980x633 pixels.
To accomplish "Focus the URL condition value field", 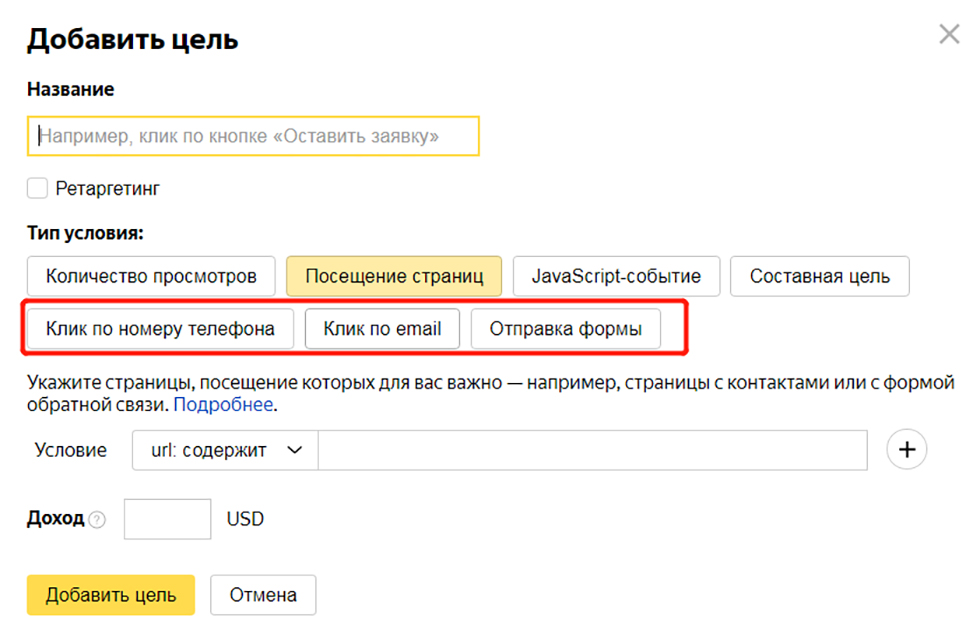I will tap(592, 450).
